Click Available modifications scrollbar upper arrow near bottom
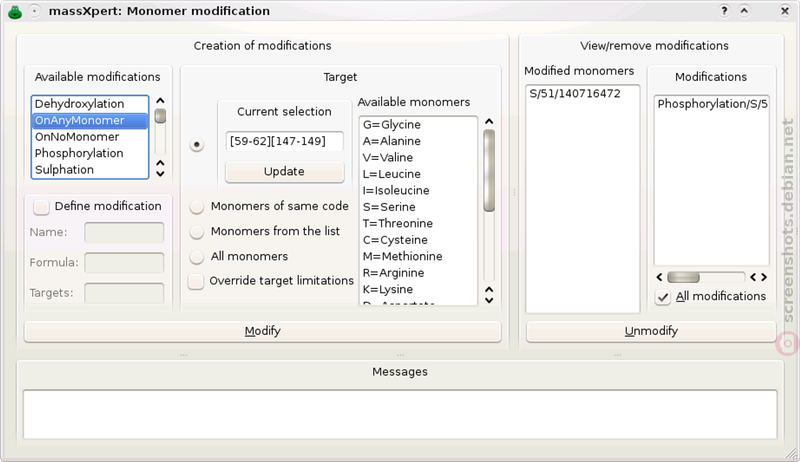The height and width of the screenshot is (462, 800). (x=160, y=163)
